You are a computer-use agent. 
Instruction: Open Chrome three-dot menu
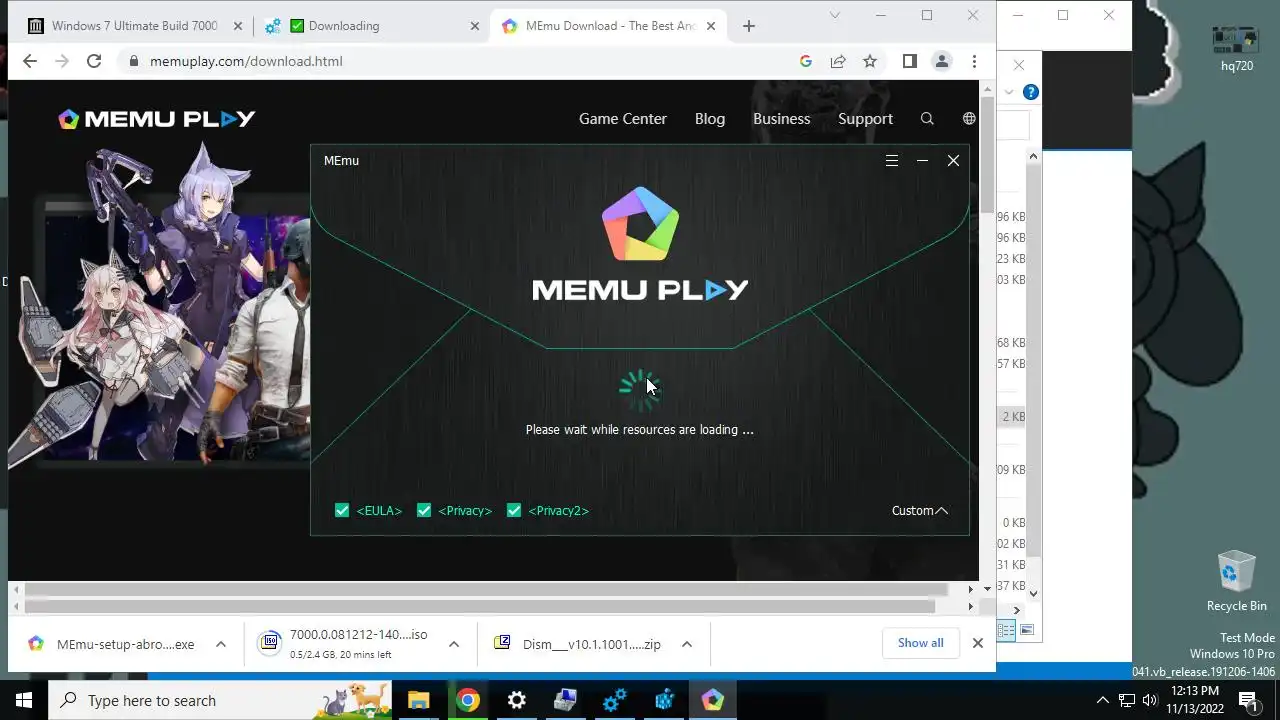[x=974, y=61]
